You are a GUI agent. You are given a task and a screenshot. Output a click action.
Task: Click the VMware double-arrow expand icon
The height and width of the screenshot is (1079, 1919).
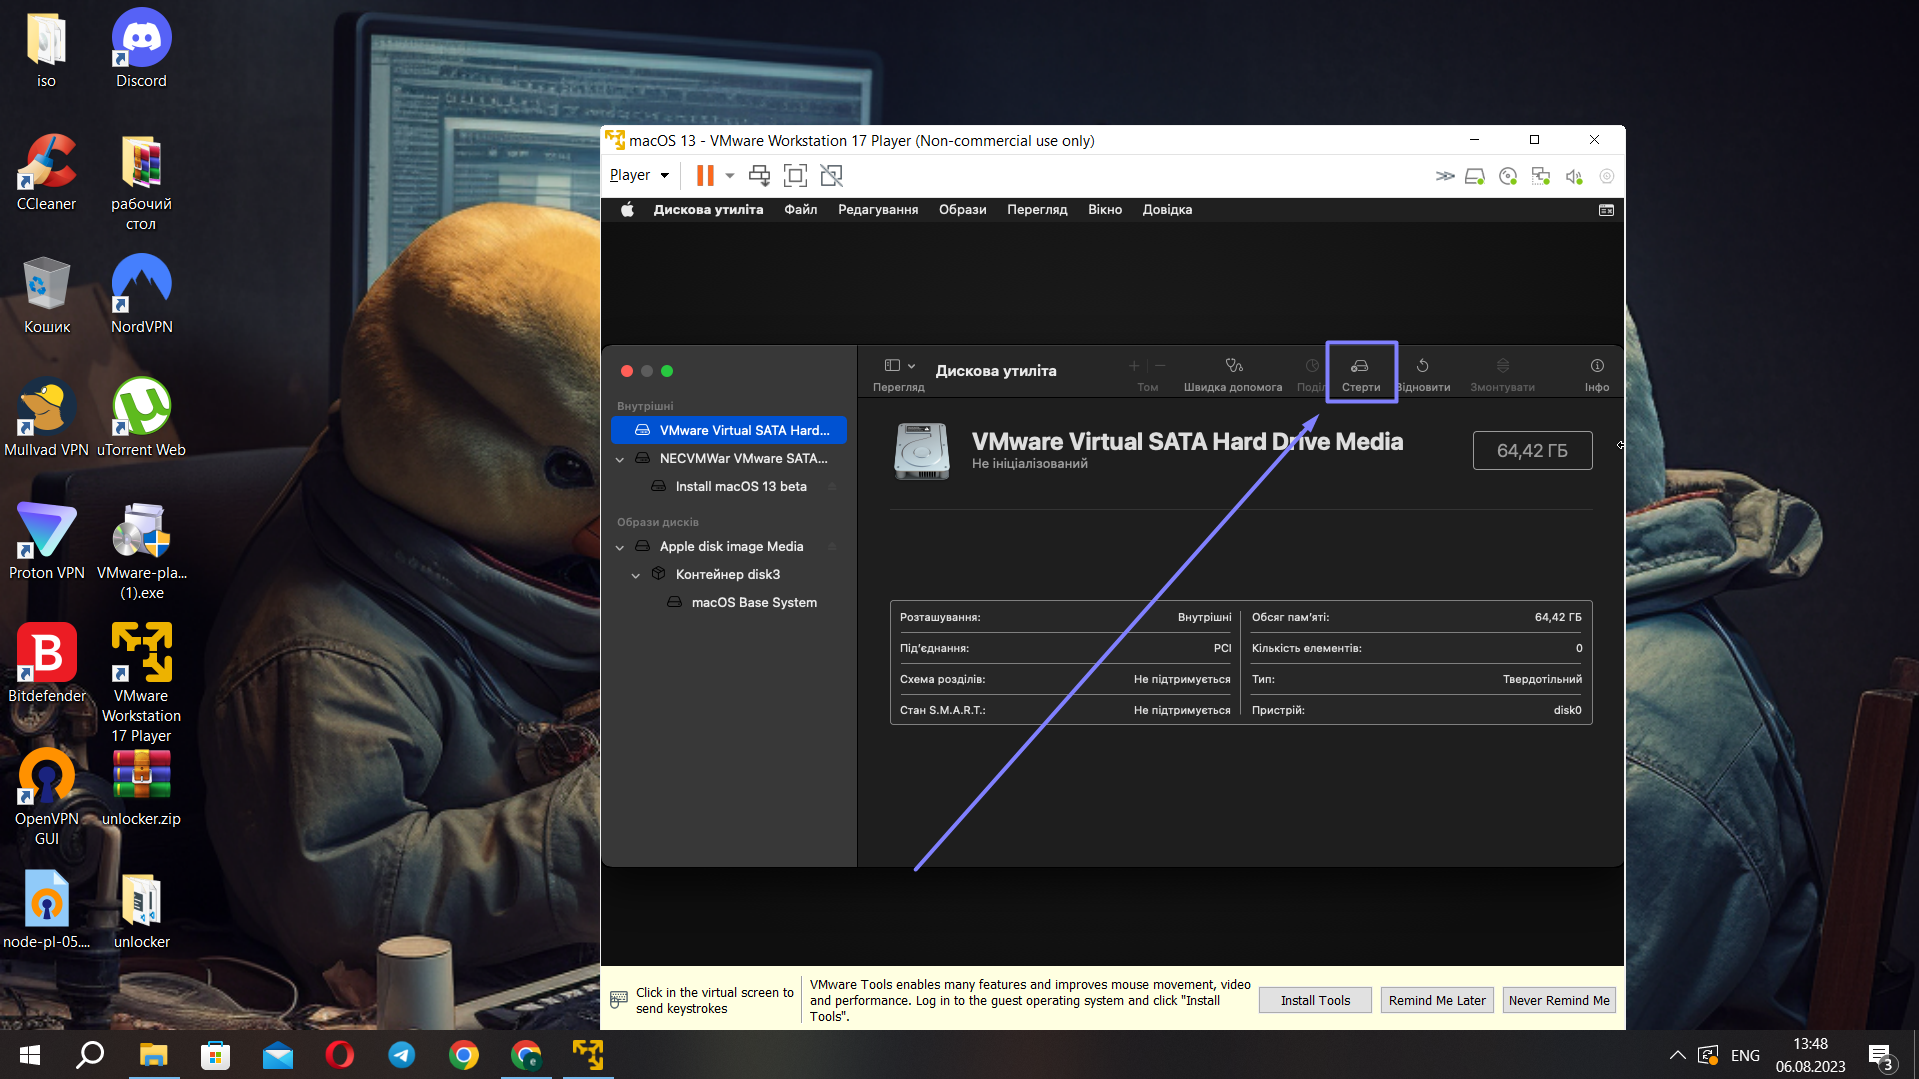1445,176
